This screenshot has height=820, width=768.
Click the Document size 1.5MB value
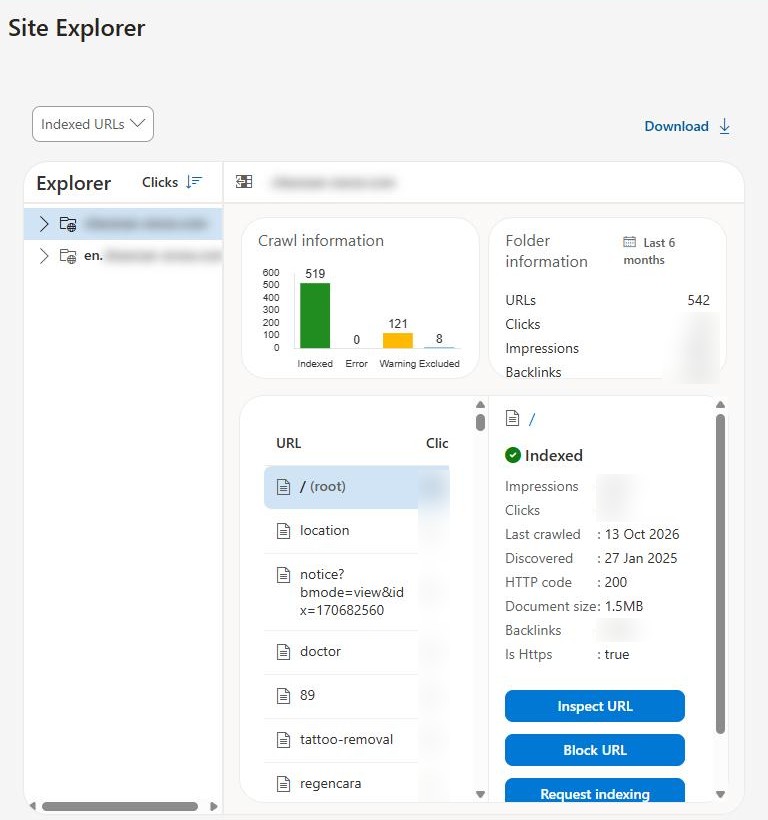pyautogui.click(x=624, y=606)
